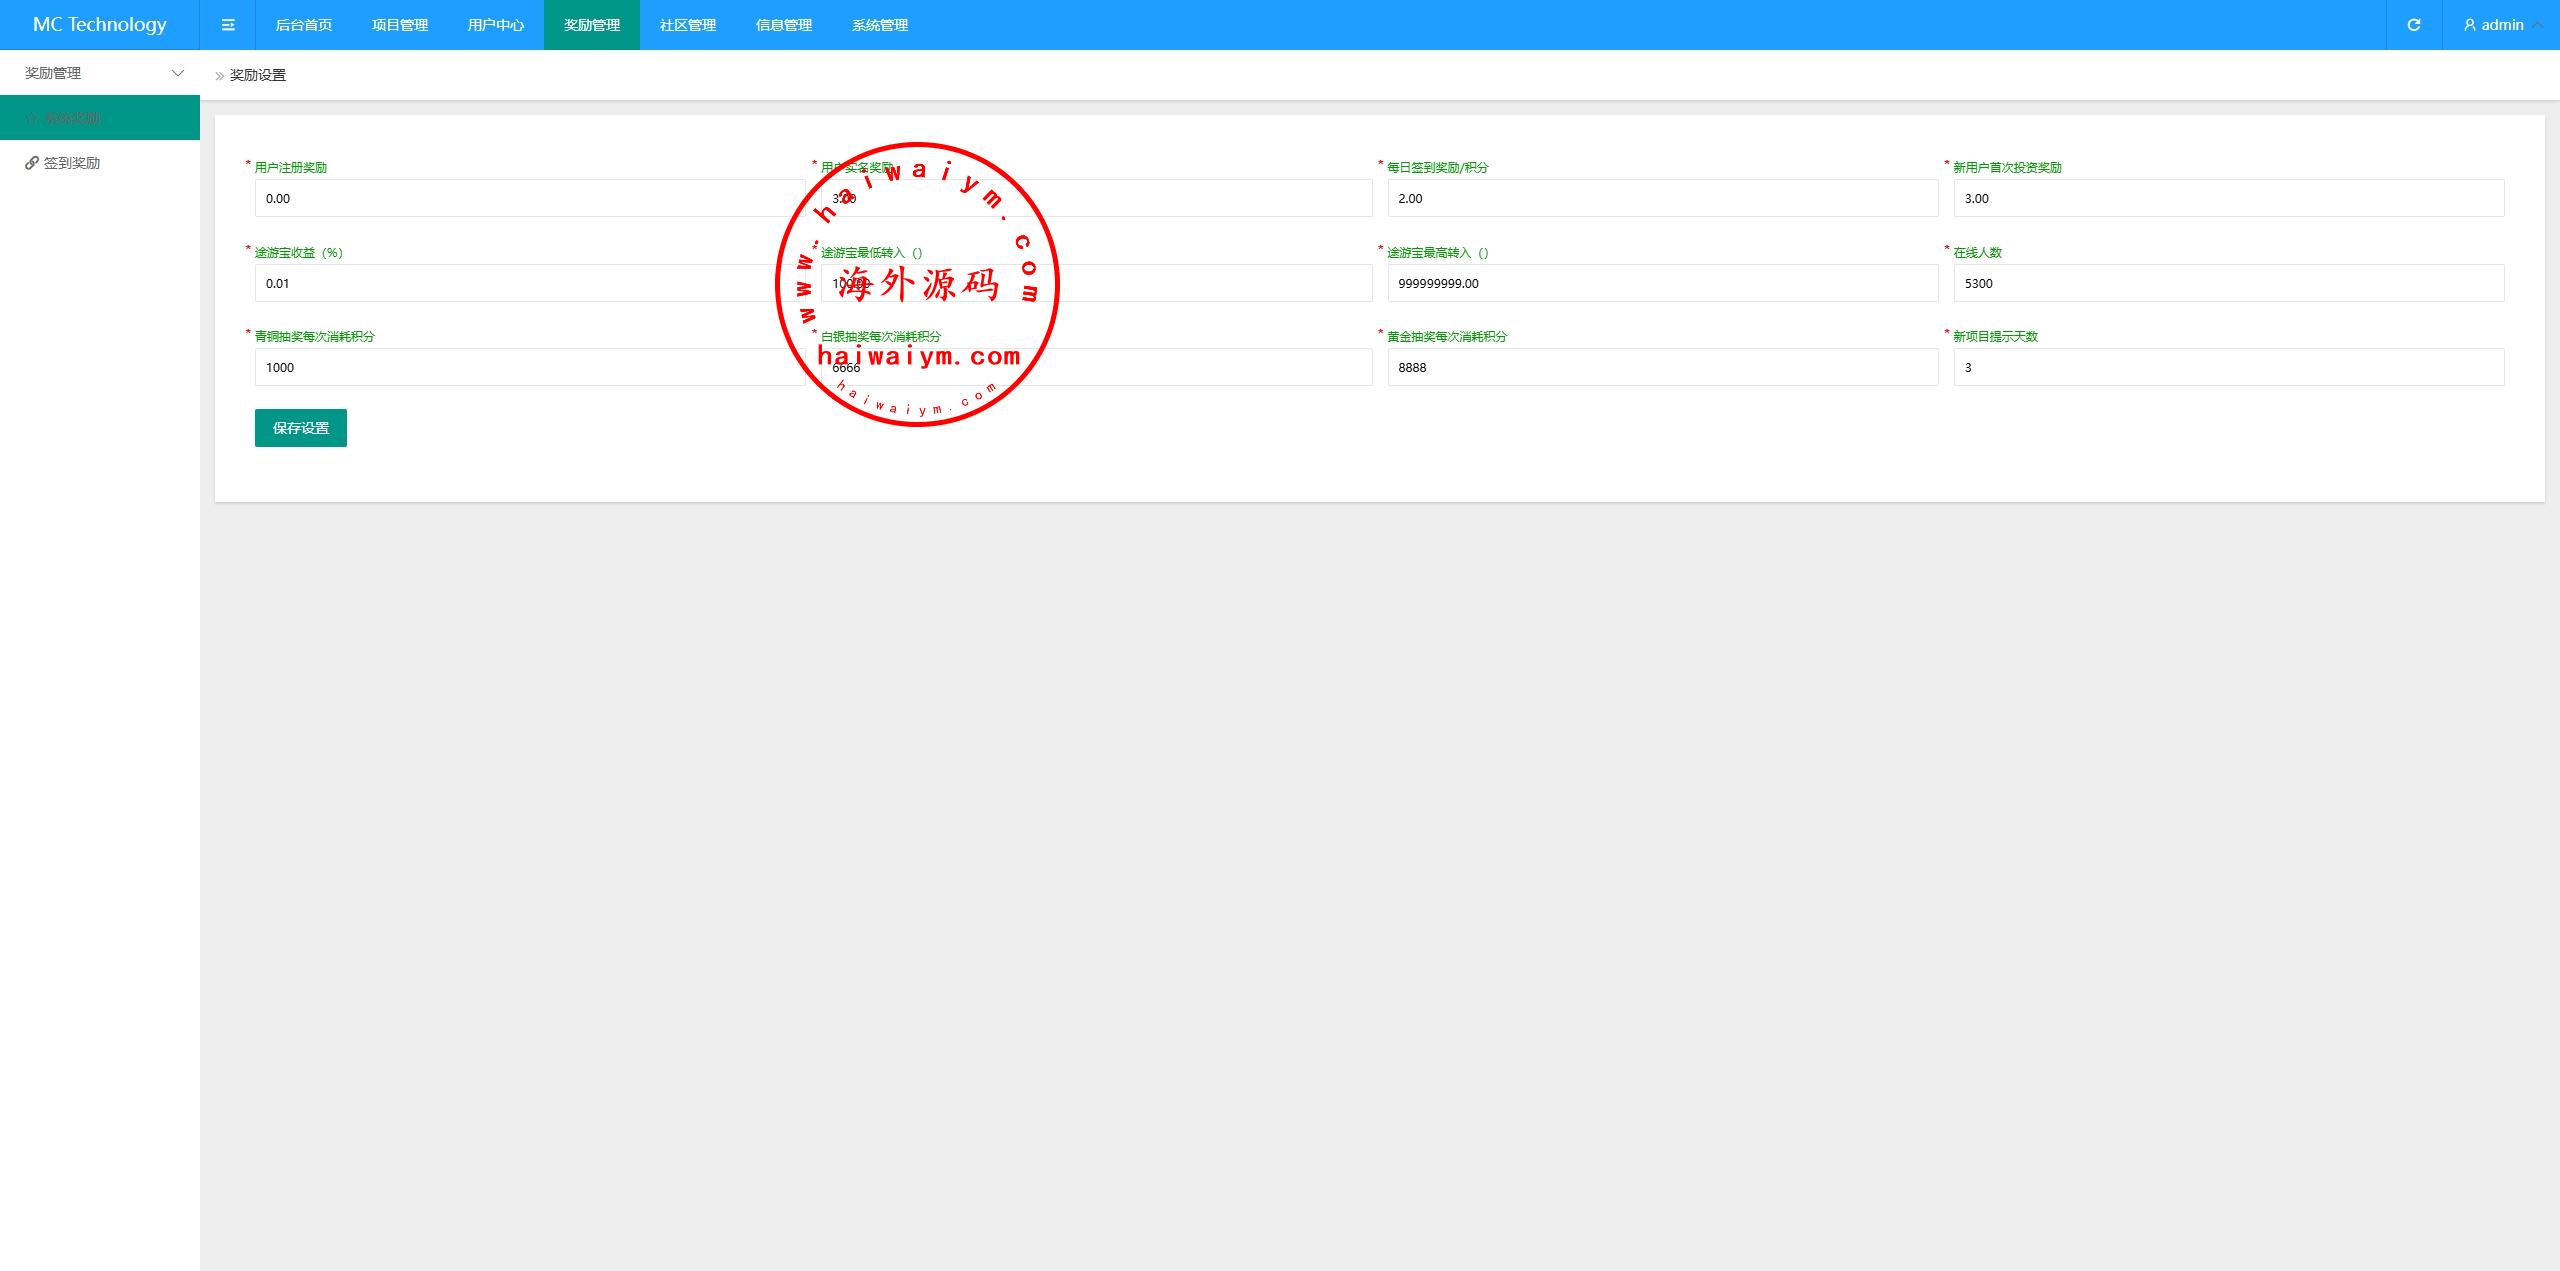Click the MC Technology logo link
The image size is (2560, 1271).
(100, 25)
